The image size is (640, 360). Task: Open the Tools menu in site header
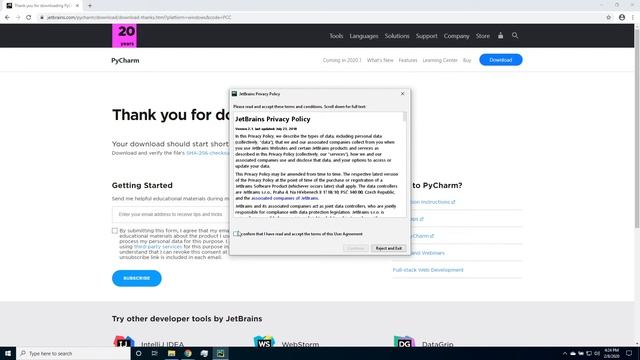click(x=336, y=36)
